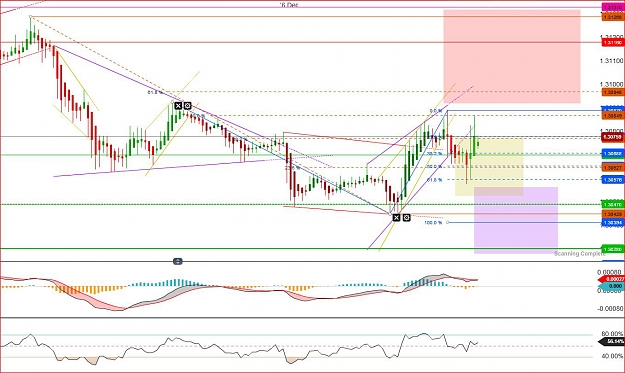Click the 50.0 % Fibonacci level label
This screenshot has width=625, height=373.
(x=434, y=167)
